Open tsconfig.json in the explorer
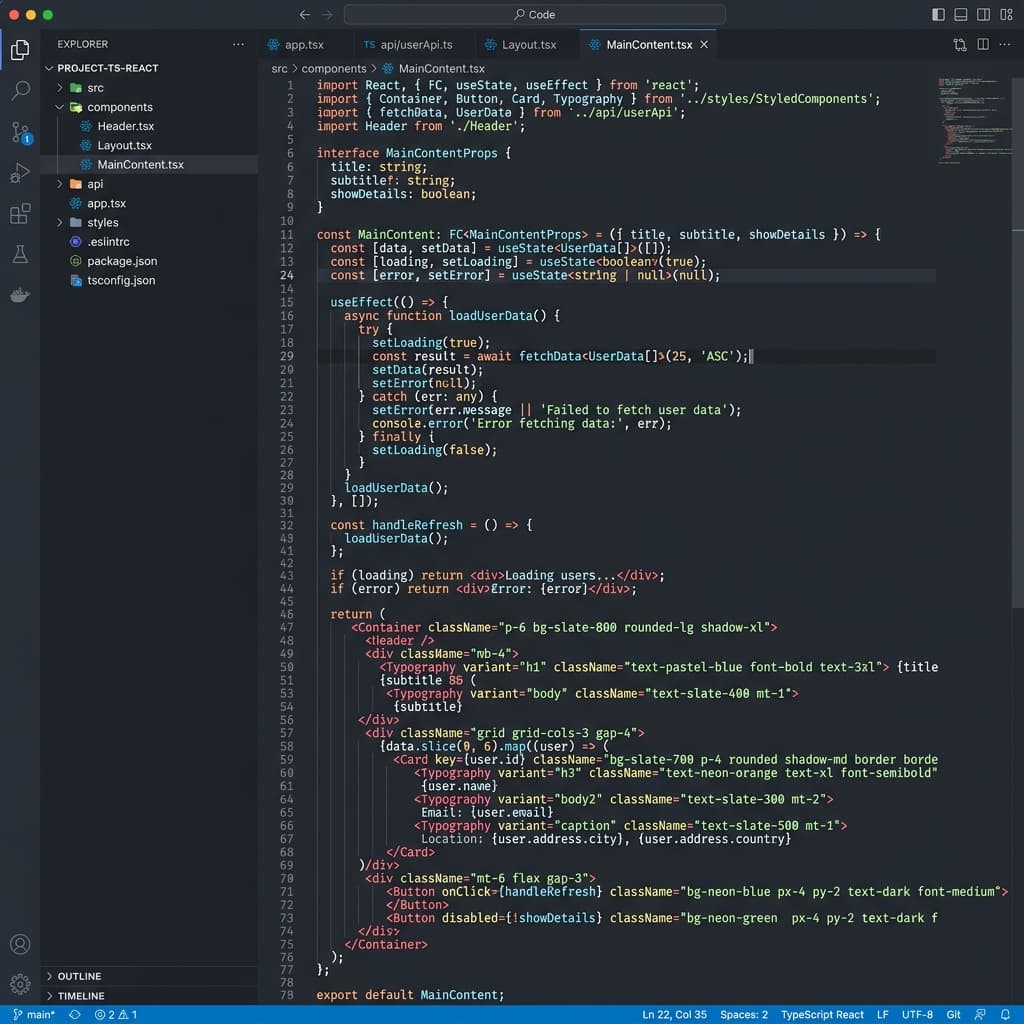Viewport: 1024px width, 1024px height. 121,280
